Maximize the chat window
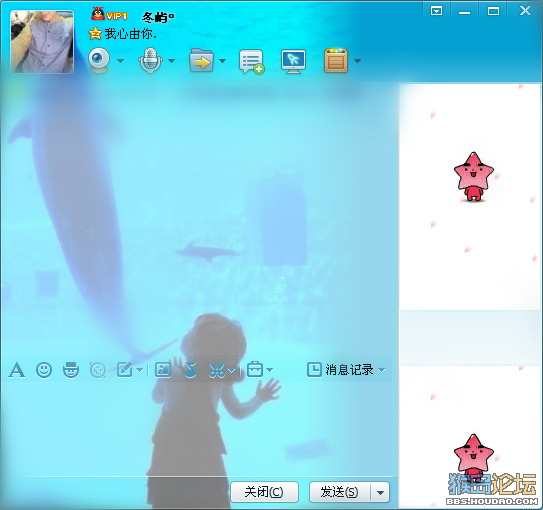This screenshot has width=543, height=510. [493, 11]
